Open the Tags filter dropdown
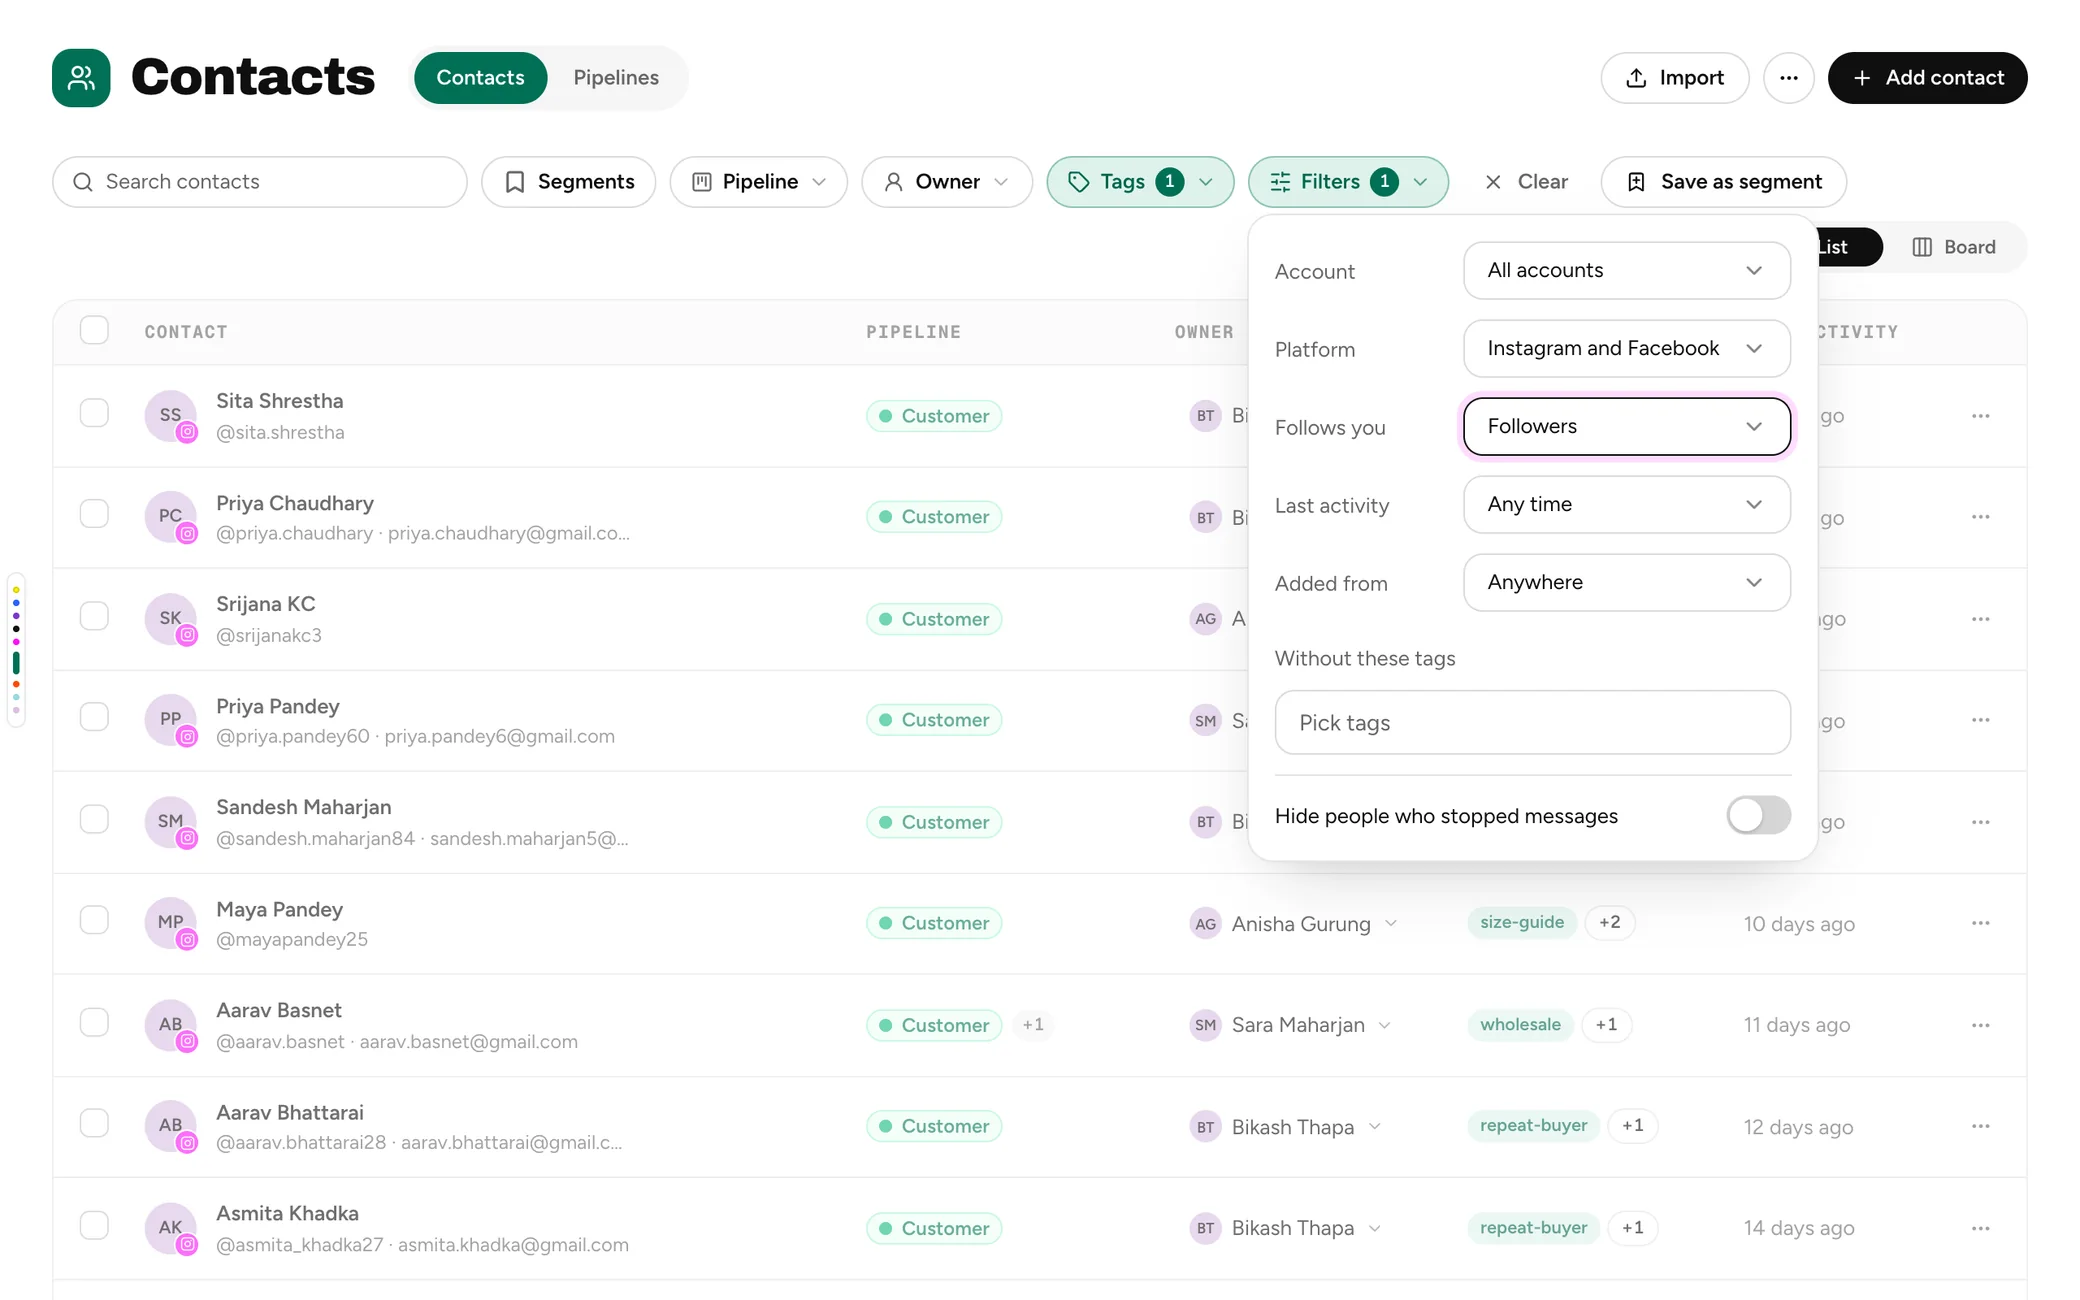This screenshot has height=1300, width=2080. 1140,182
